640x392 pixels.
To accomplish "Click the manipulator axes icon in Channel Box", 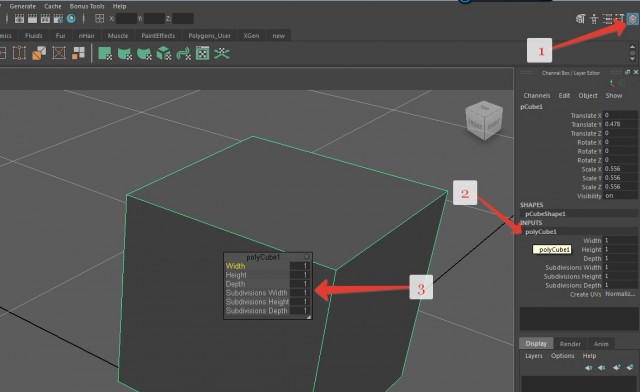I will [611, 84].
